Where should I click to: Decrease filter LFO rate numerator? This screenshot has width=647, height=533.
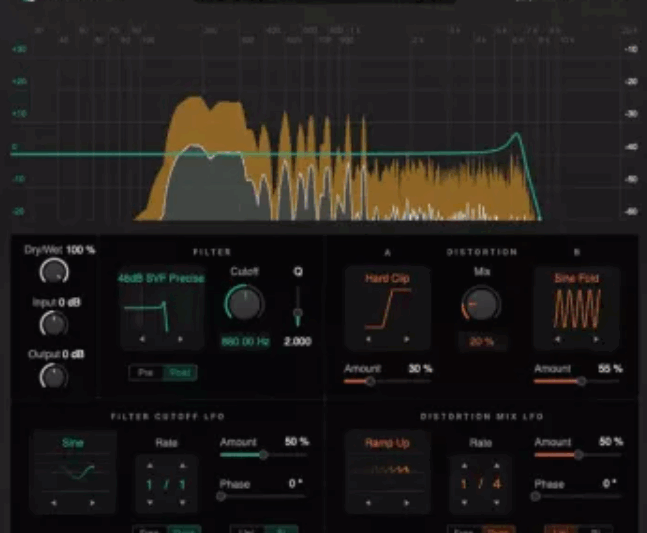(x=150, y=502)
